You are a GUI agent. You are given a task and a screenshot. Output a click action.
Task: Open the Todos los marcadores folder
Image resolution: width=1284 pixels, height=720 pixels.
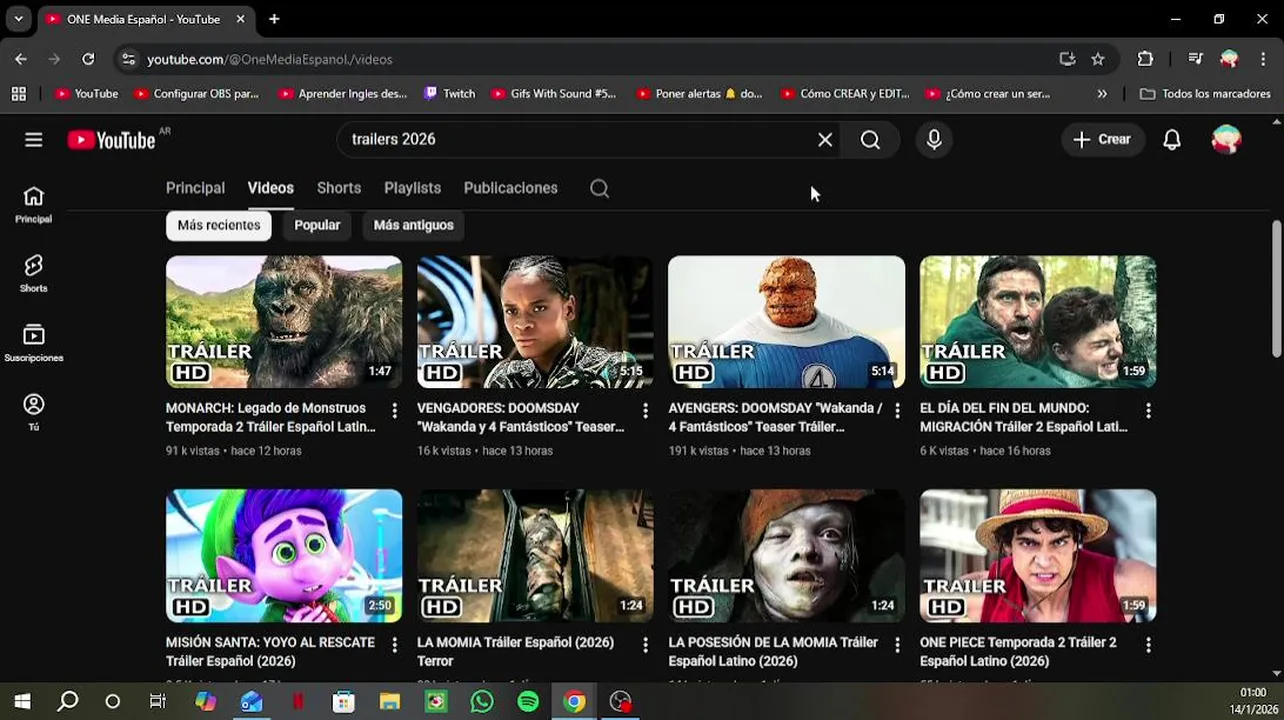point(1205,93)
